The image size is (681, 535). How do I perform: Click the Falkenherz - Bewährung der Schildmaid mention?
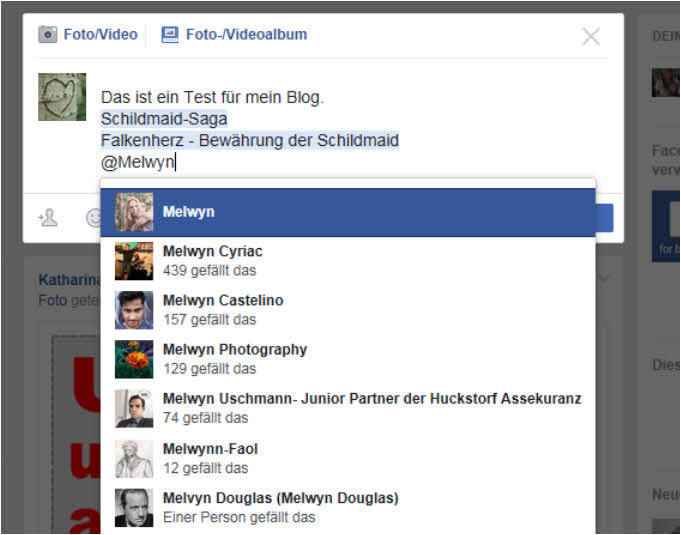pyautogui.click(x=249, y=140)
